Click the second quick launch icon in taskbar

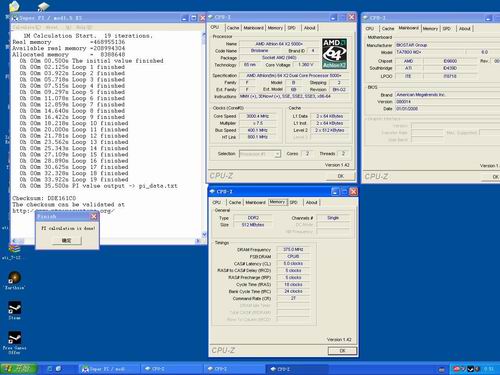58,369
